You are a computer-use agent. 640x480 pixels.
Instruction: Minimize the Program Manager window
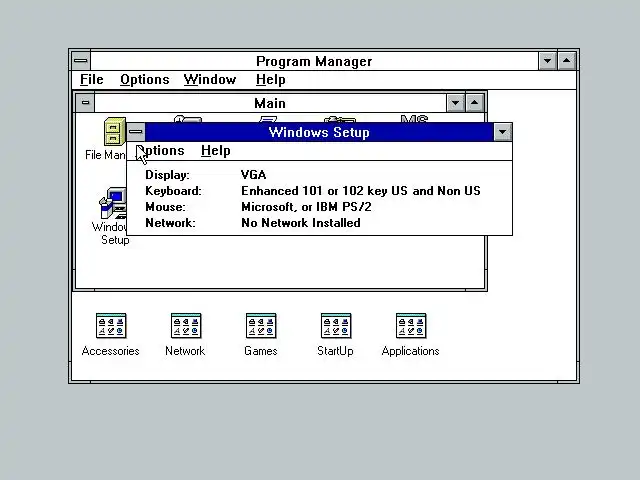pos(548,61)
